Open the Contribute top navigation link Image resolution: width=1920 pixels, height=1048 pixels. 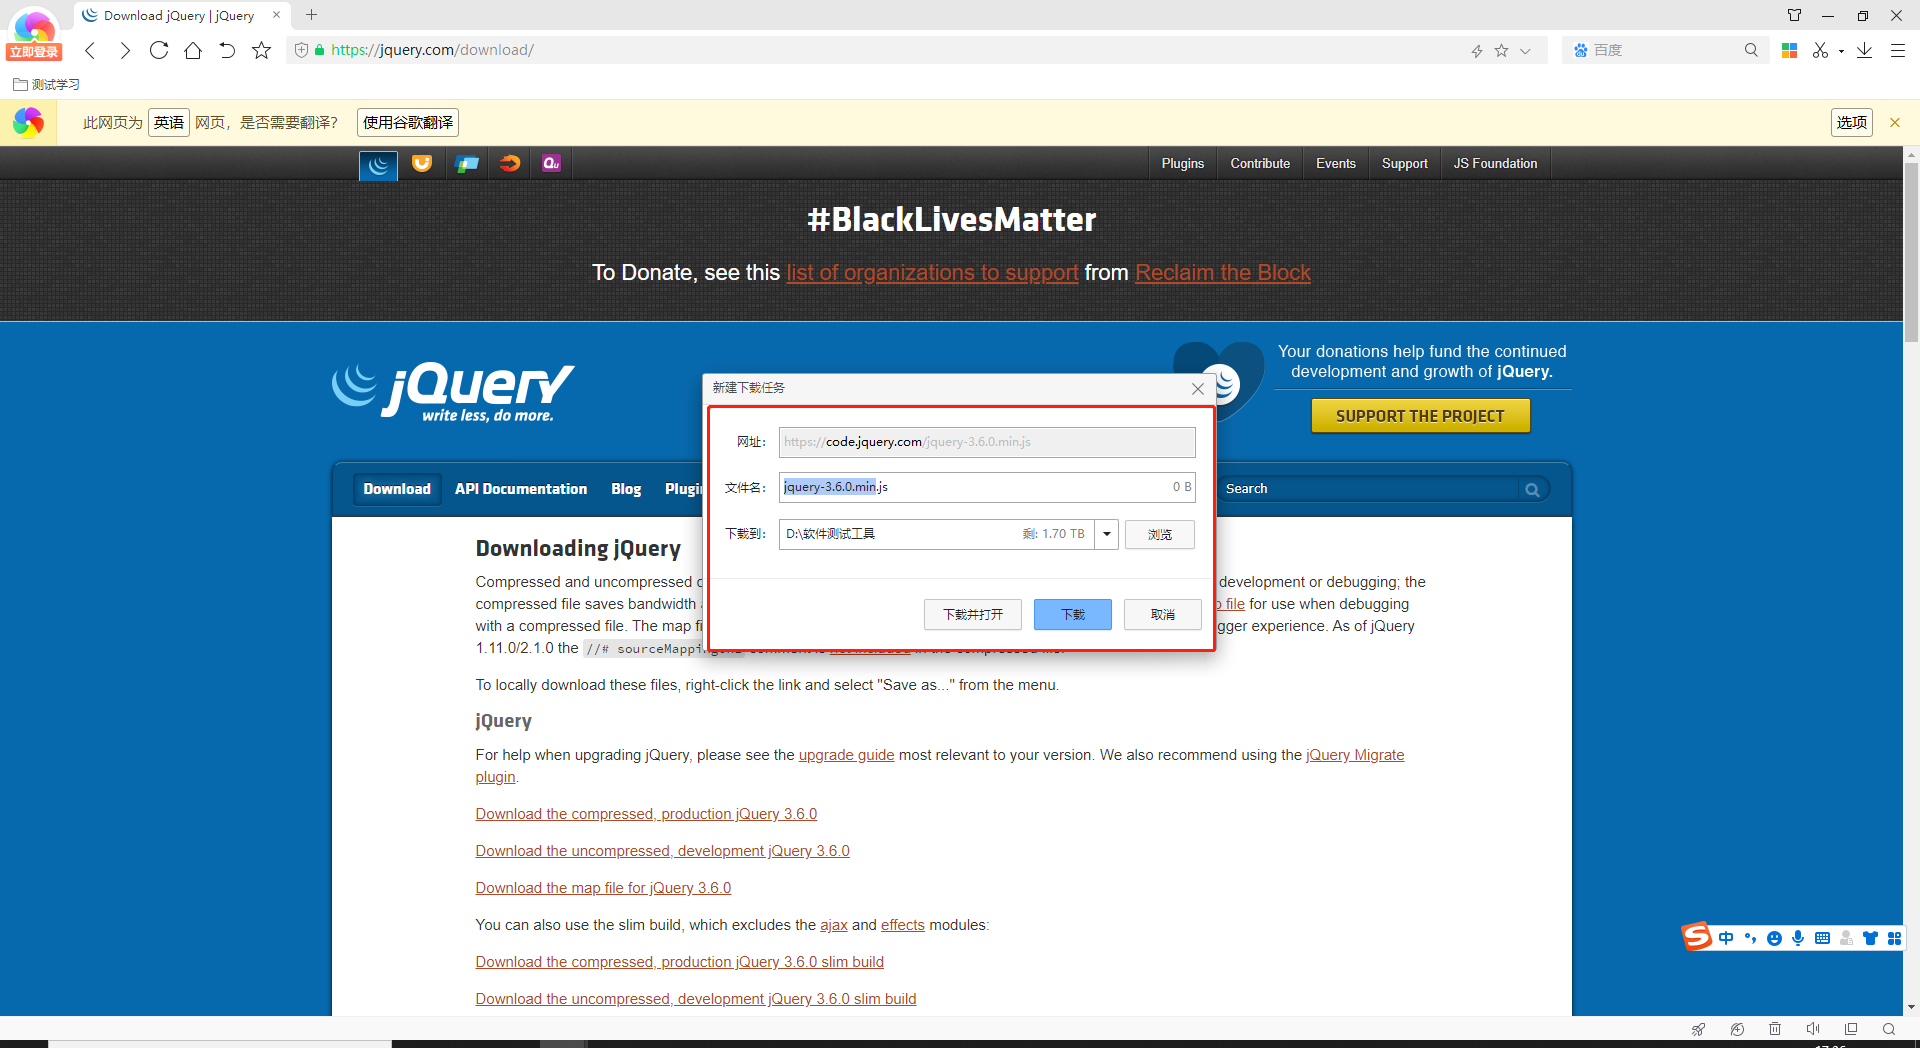(1260, 163)
